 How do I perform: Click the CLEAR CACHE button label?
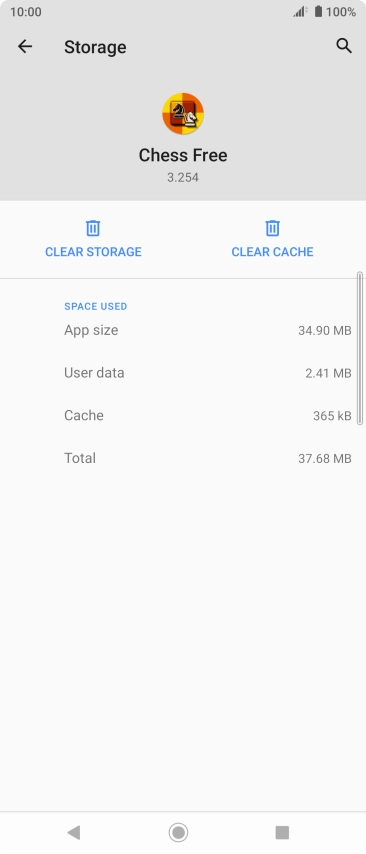(x=272, y=252)
